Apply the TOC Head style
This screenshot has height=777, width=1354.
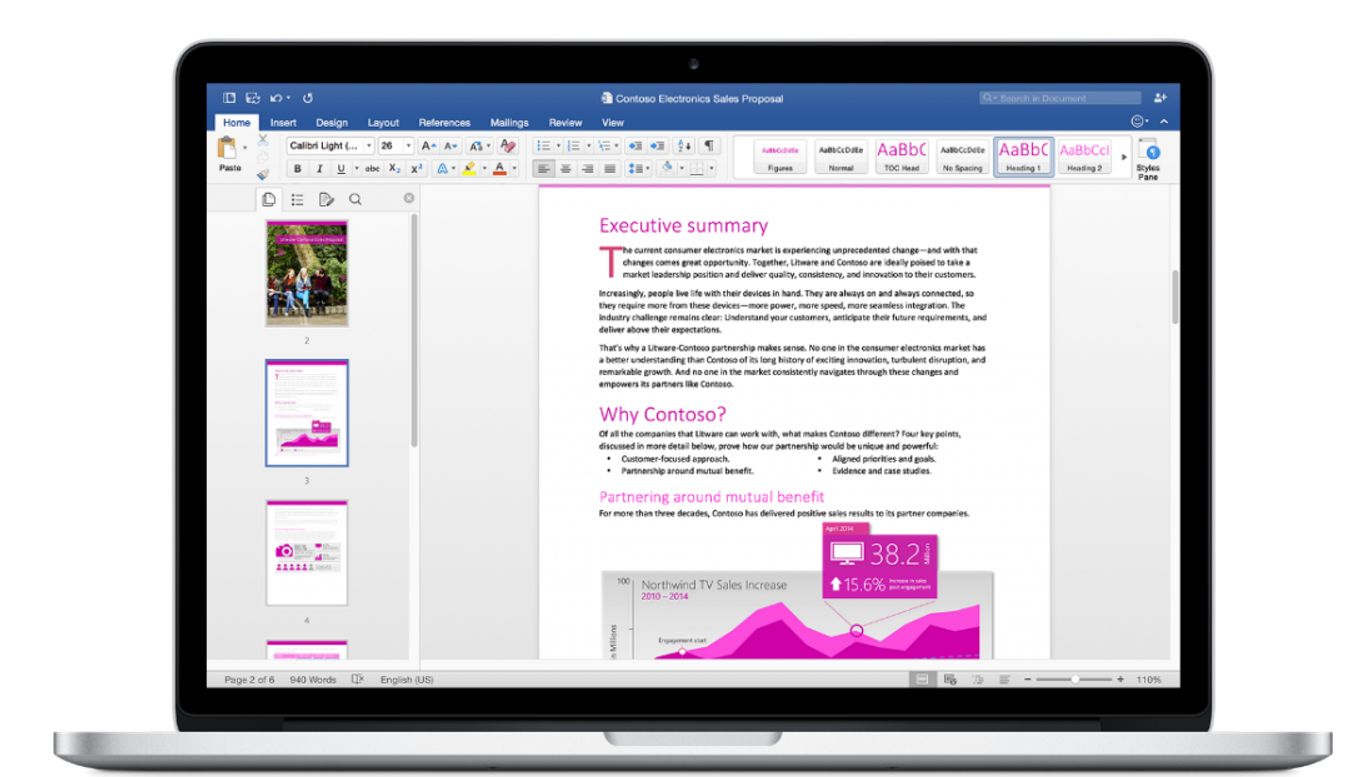point(902,157)
